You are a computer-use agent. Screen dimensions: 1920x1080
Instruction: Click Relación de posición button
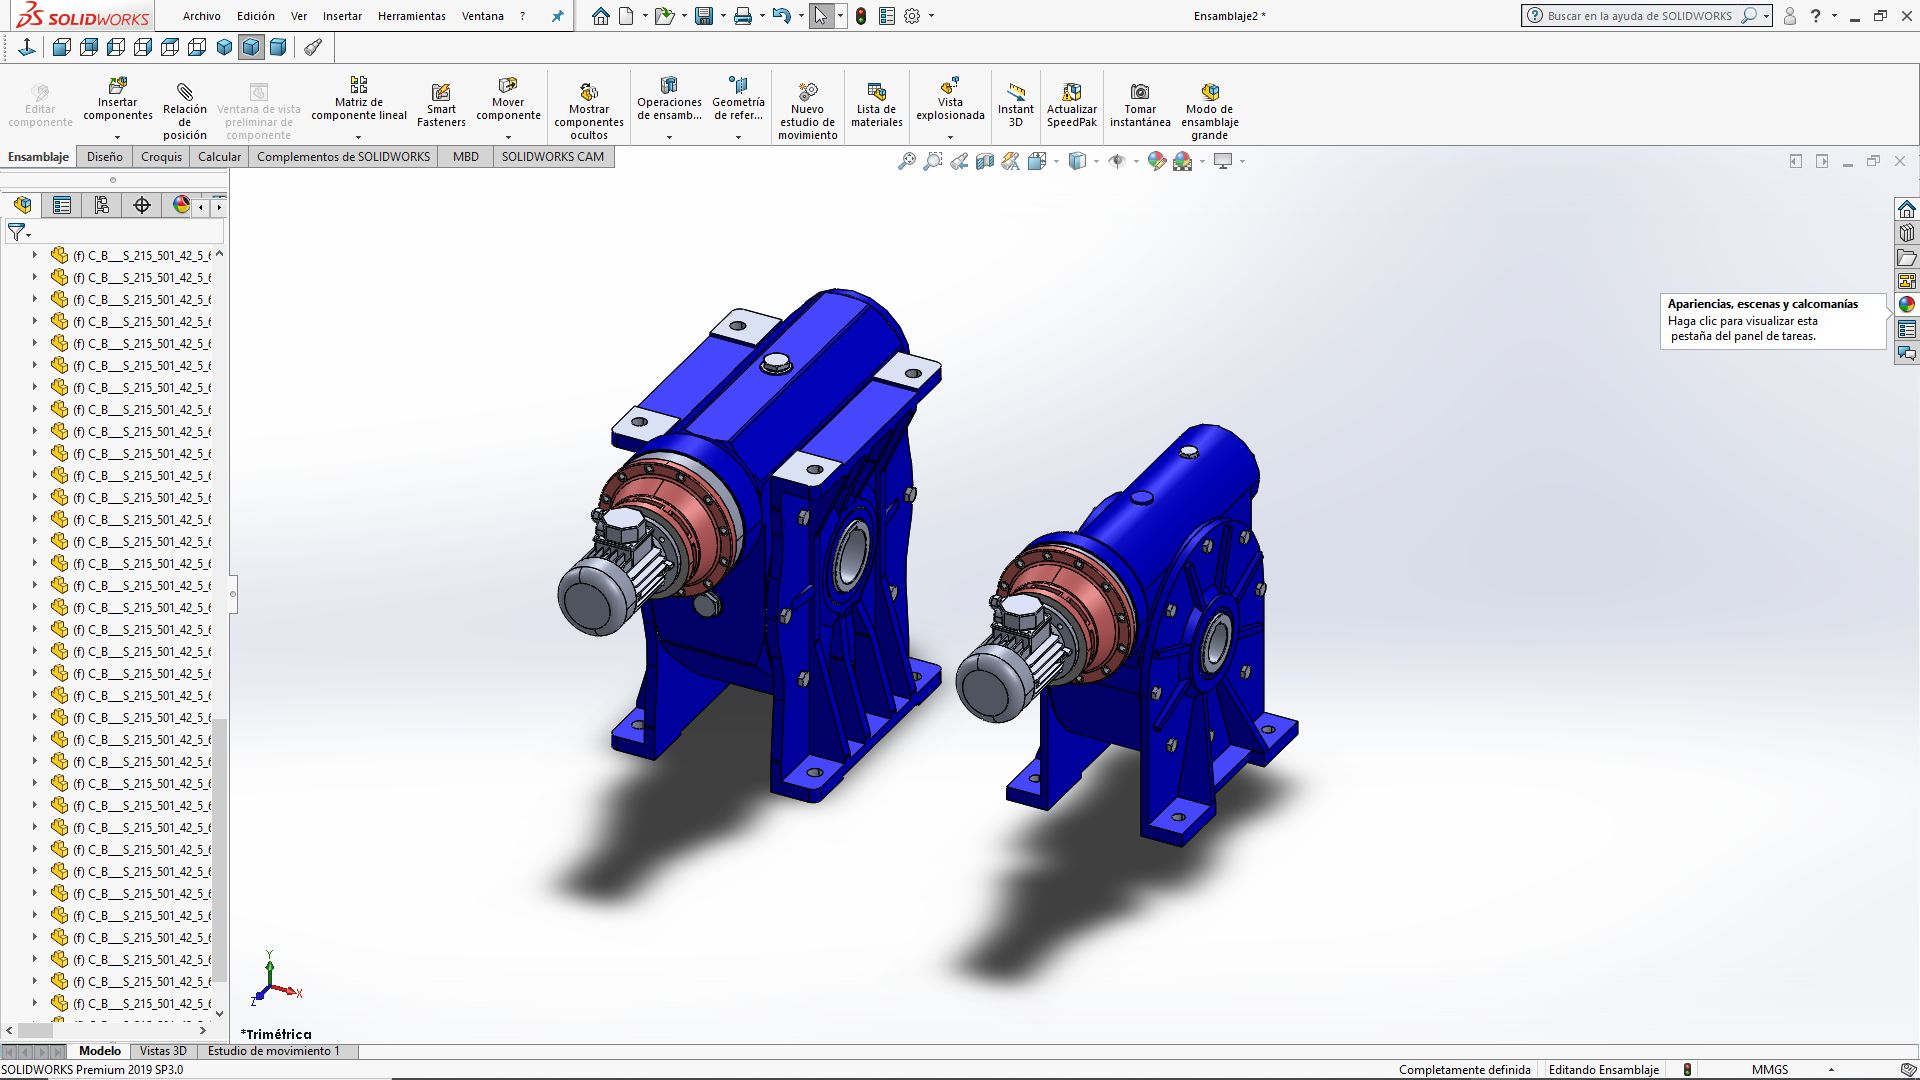point(185,108)
